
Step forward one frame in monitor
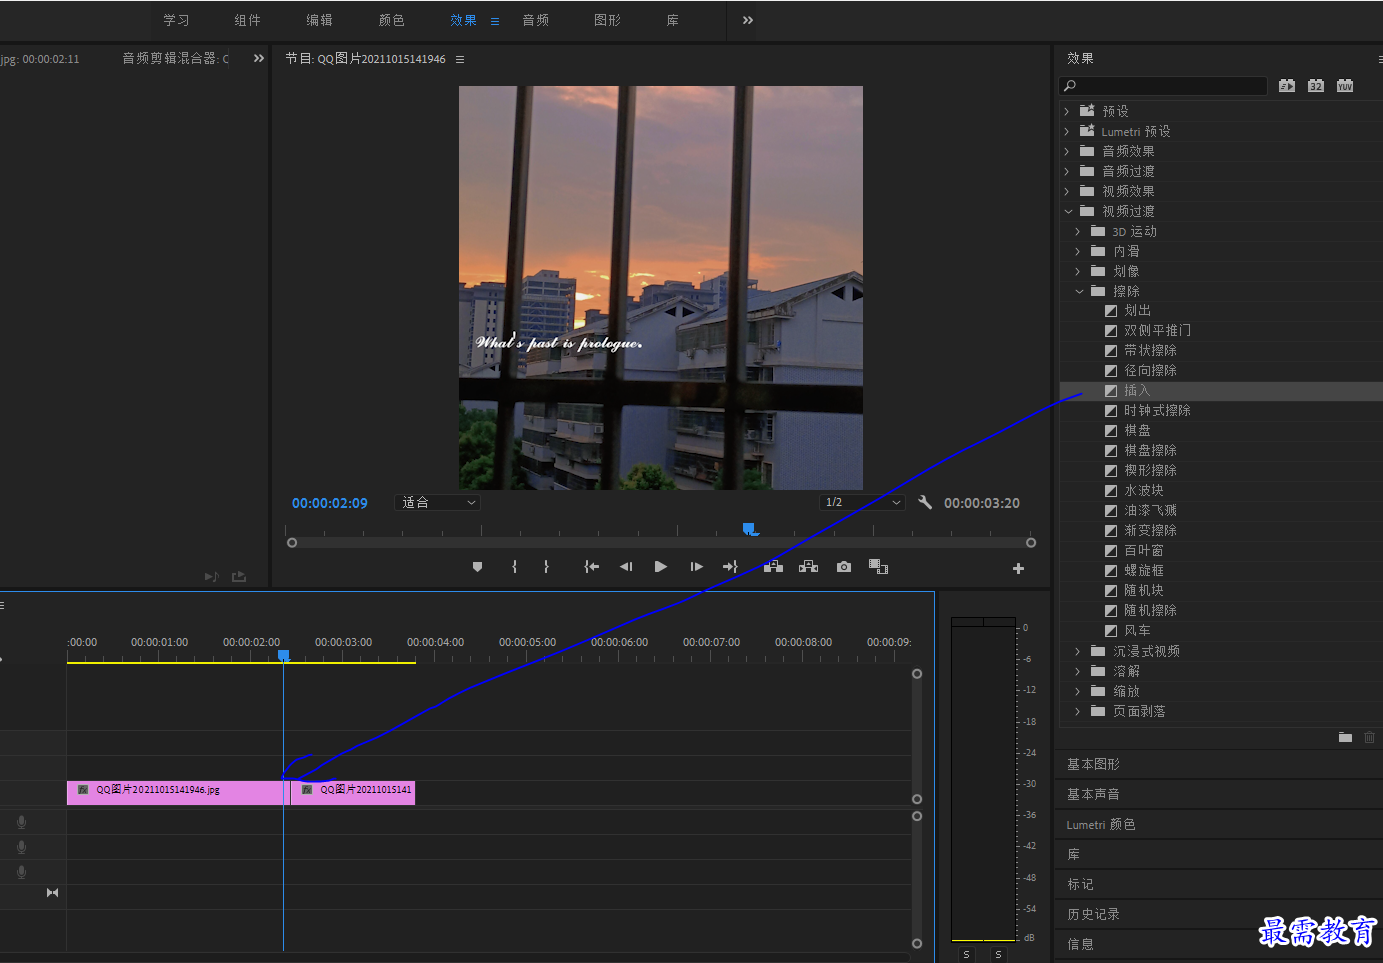click(696, 567)
